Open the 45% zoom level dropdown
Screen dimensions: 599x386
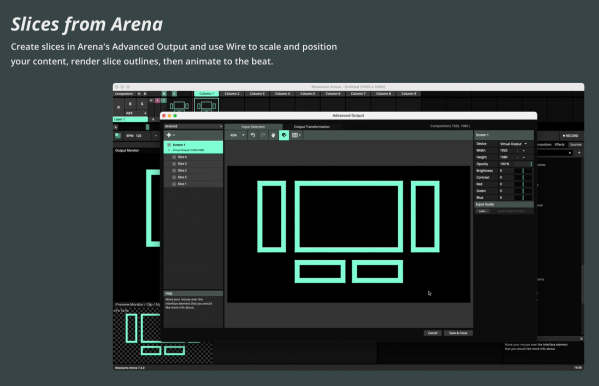[237, 135]
